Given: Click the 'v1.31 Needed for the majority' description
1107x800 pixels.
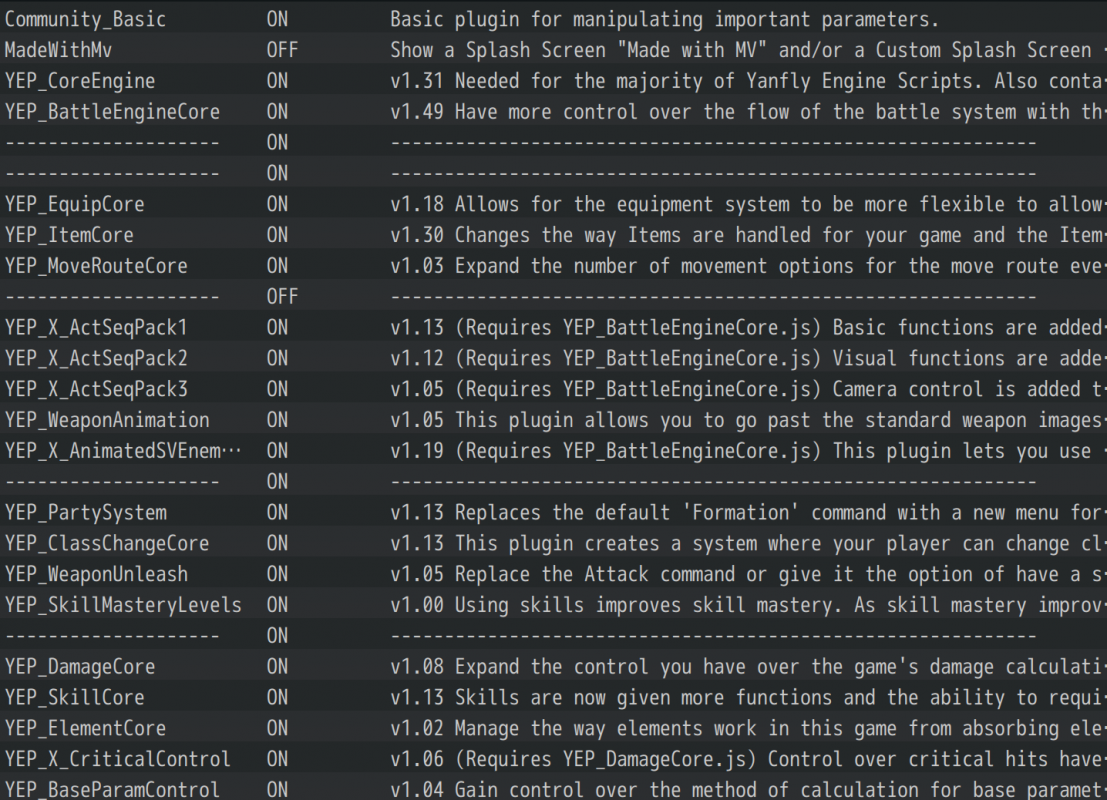Looking at the screenshot, I should pyautogui.click(x=747, y=81).
